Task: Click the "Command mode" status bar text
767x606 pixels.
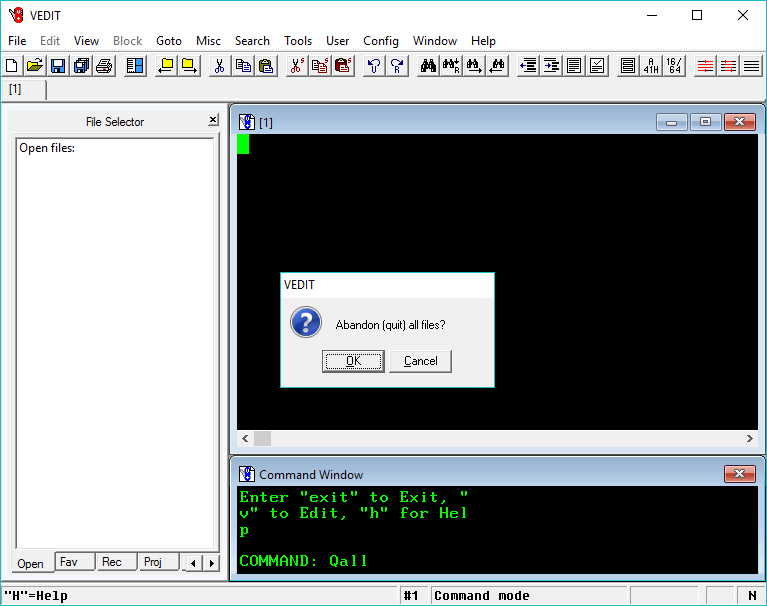Action: [482, 596]
